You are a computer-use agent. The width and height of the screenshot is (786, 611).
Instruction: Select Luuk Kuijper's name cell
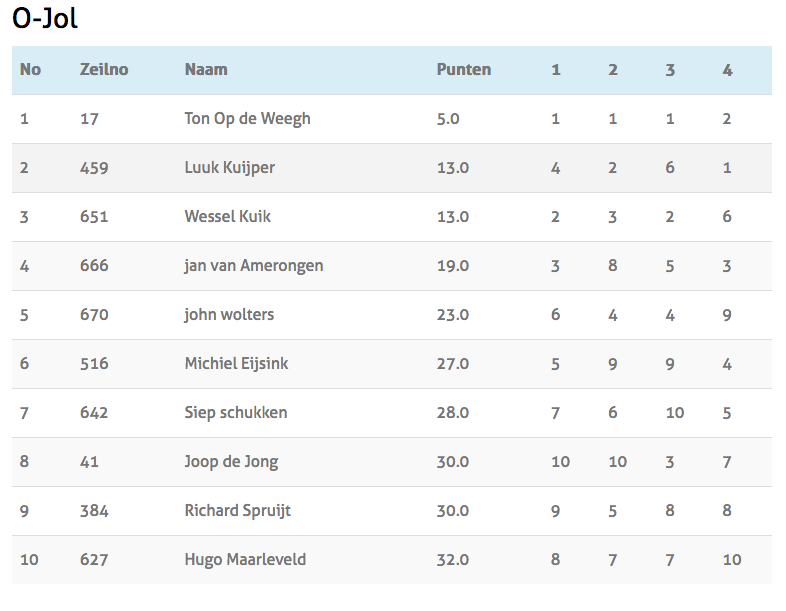[x=229, y=168]
